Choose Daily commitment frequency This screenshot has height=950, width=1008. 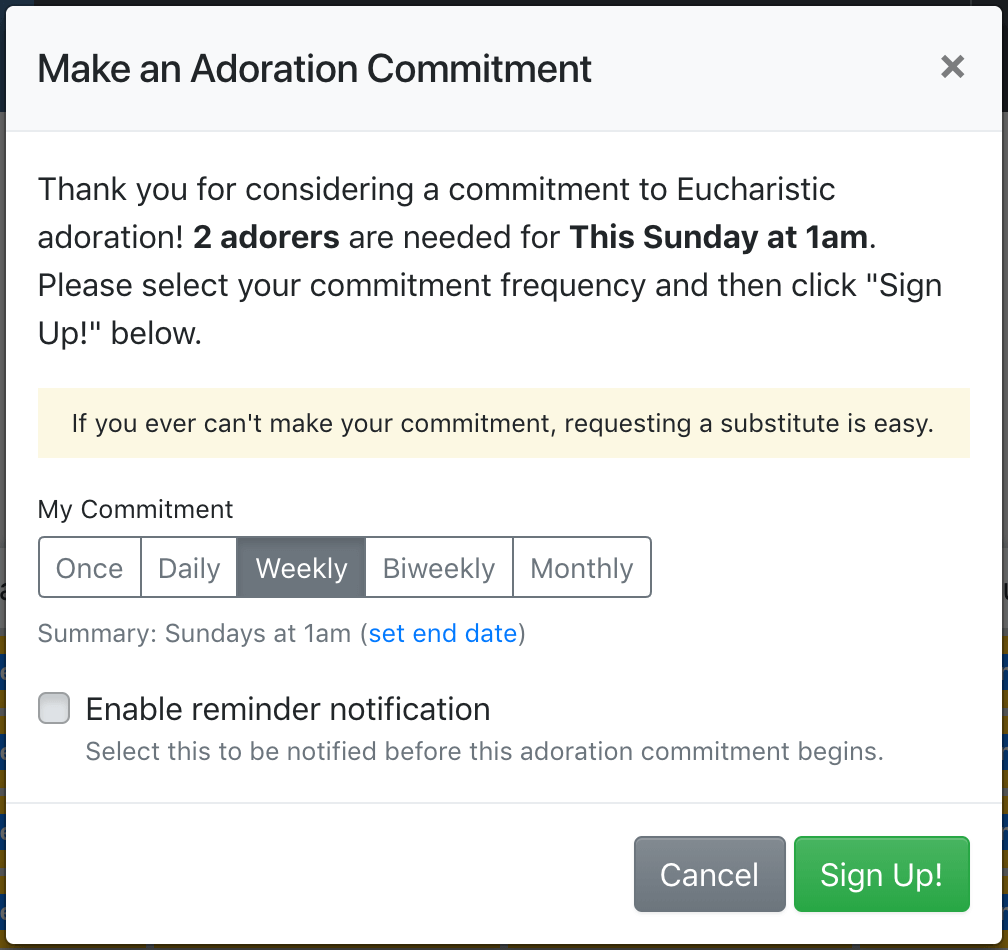(189, 568)
